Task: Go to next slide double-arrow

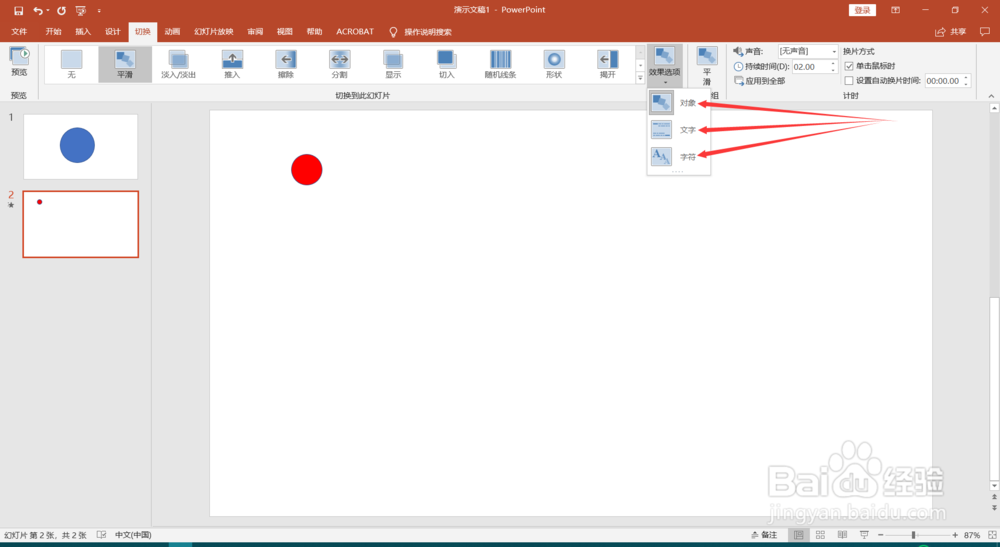Action: [x=994, y=507]
